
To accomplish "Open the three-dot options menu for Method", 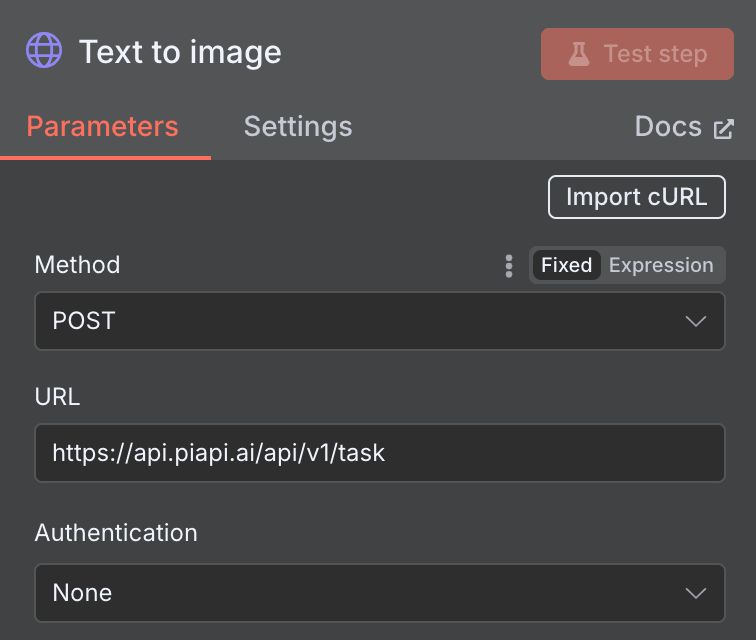I will 509,266.
